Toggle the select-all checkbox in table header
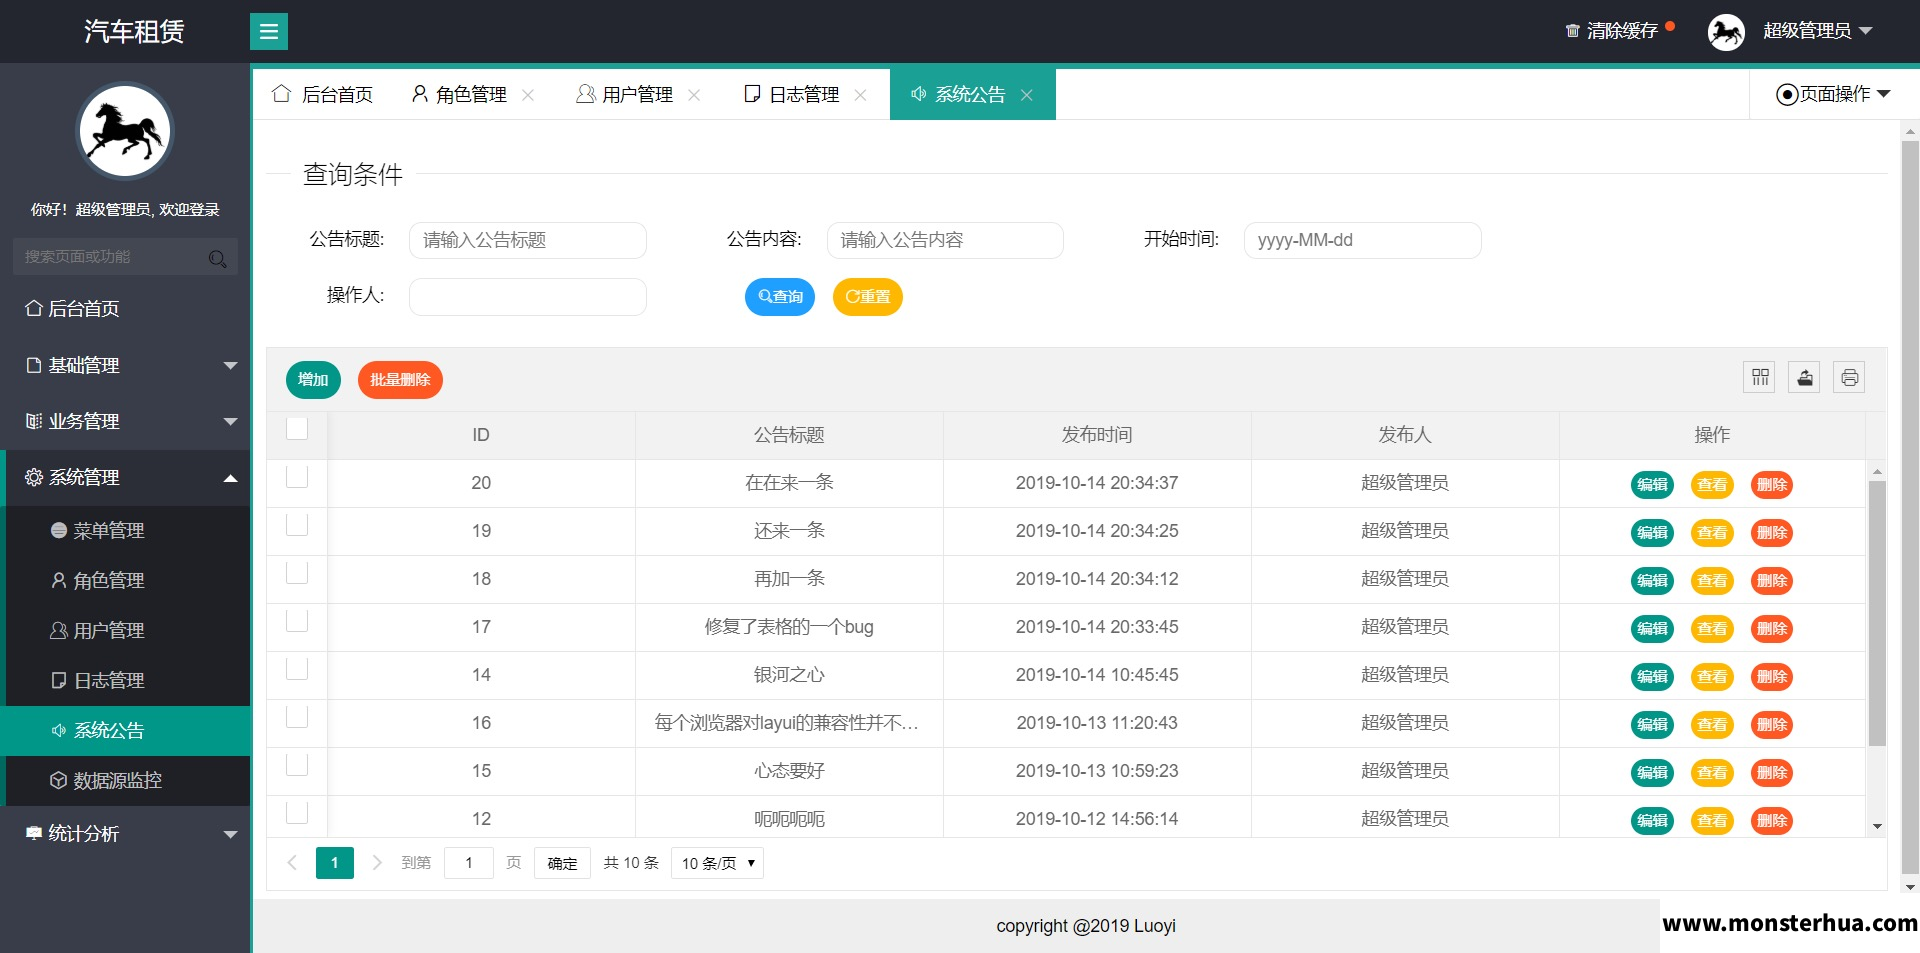This screenshot has height=953, width=1920. (297, 428)
